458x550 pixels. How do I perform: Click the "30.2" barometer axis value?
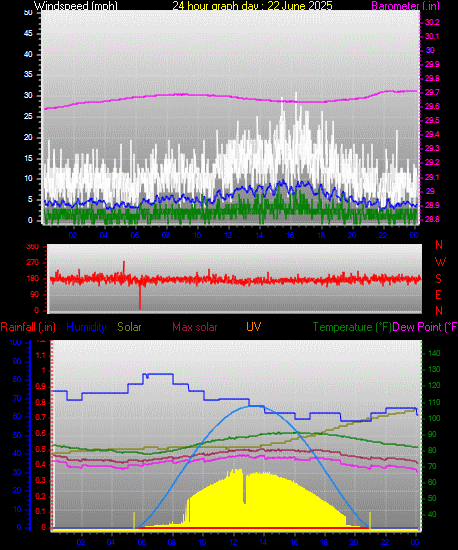[x=432, y=22]
